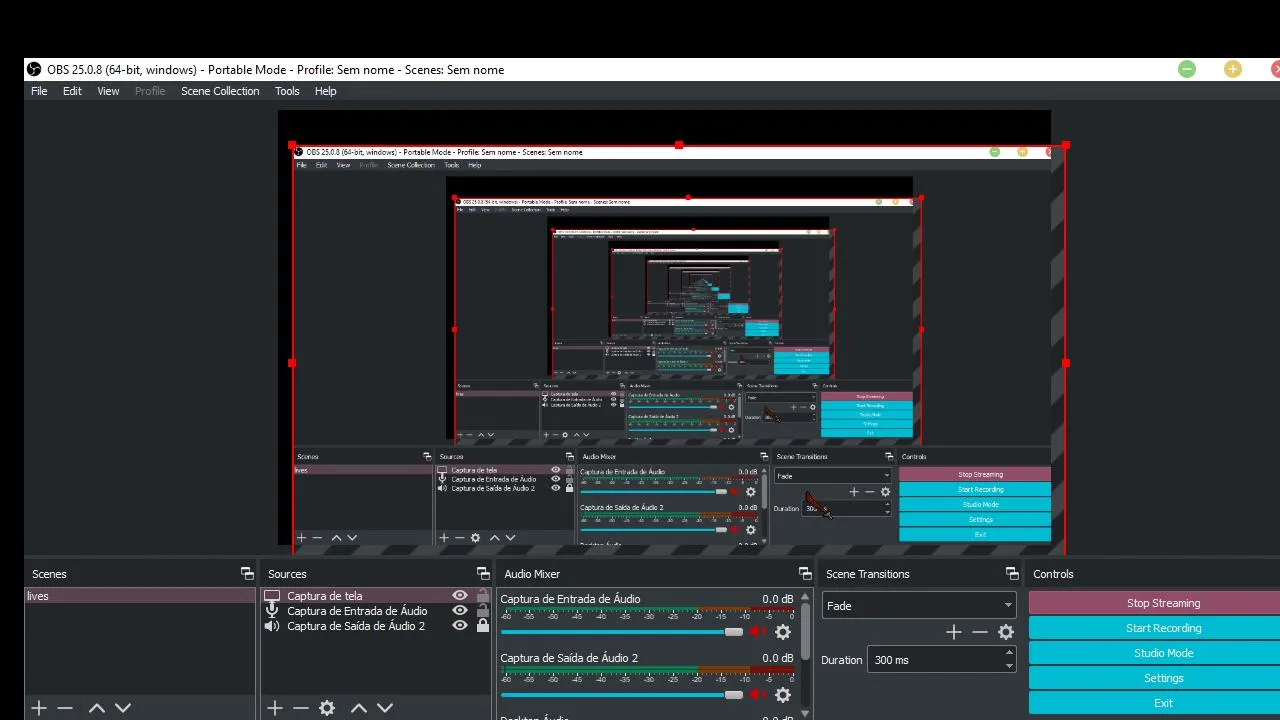
Task: Open transition properties gear icon
Action: [1006, 632]
